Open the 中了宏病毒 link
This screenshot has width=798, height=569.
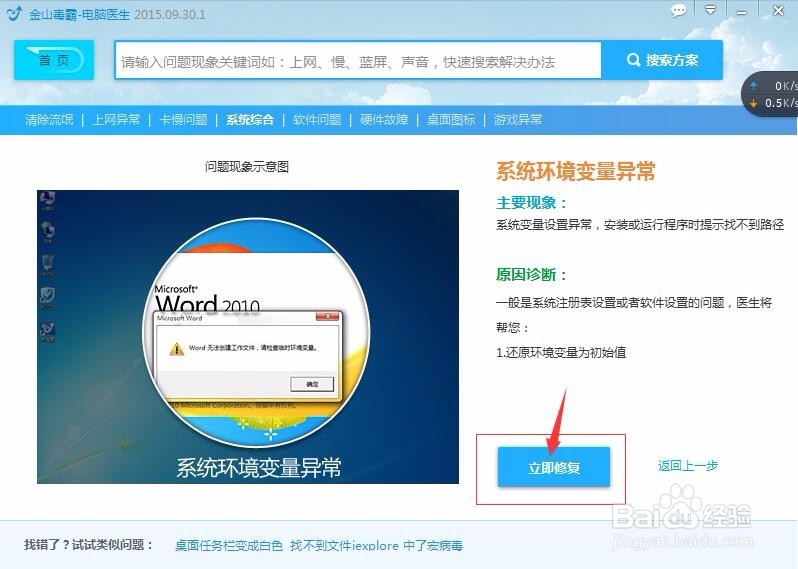[x=433, y=546]
